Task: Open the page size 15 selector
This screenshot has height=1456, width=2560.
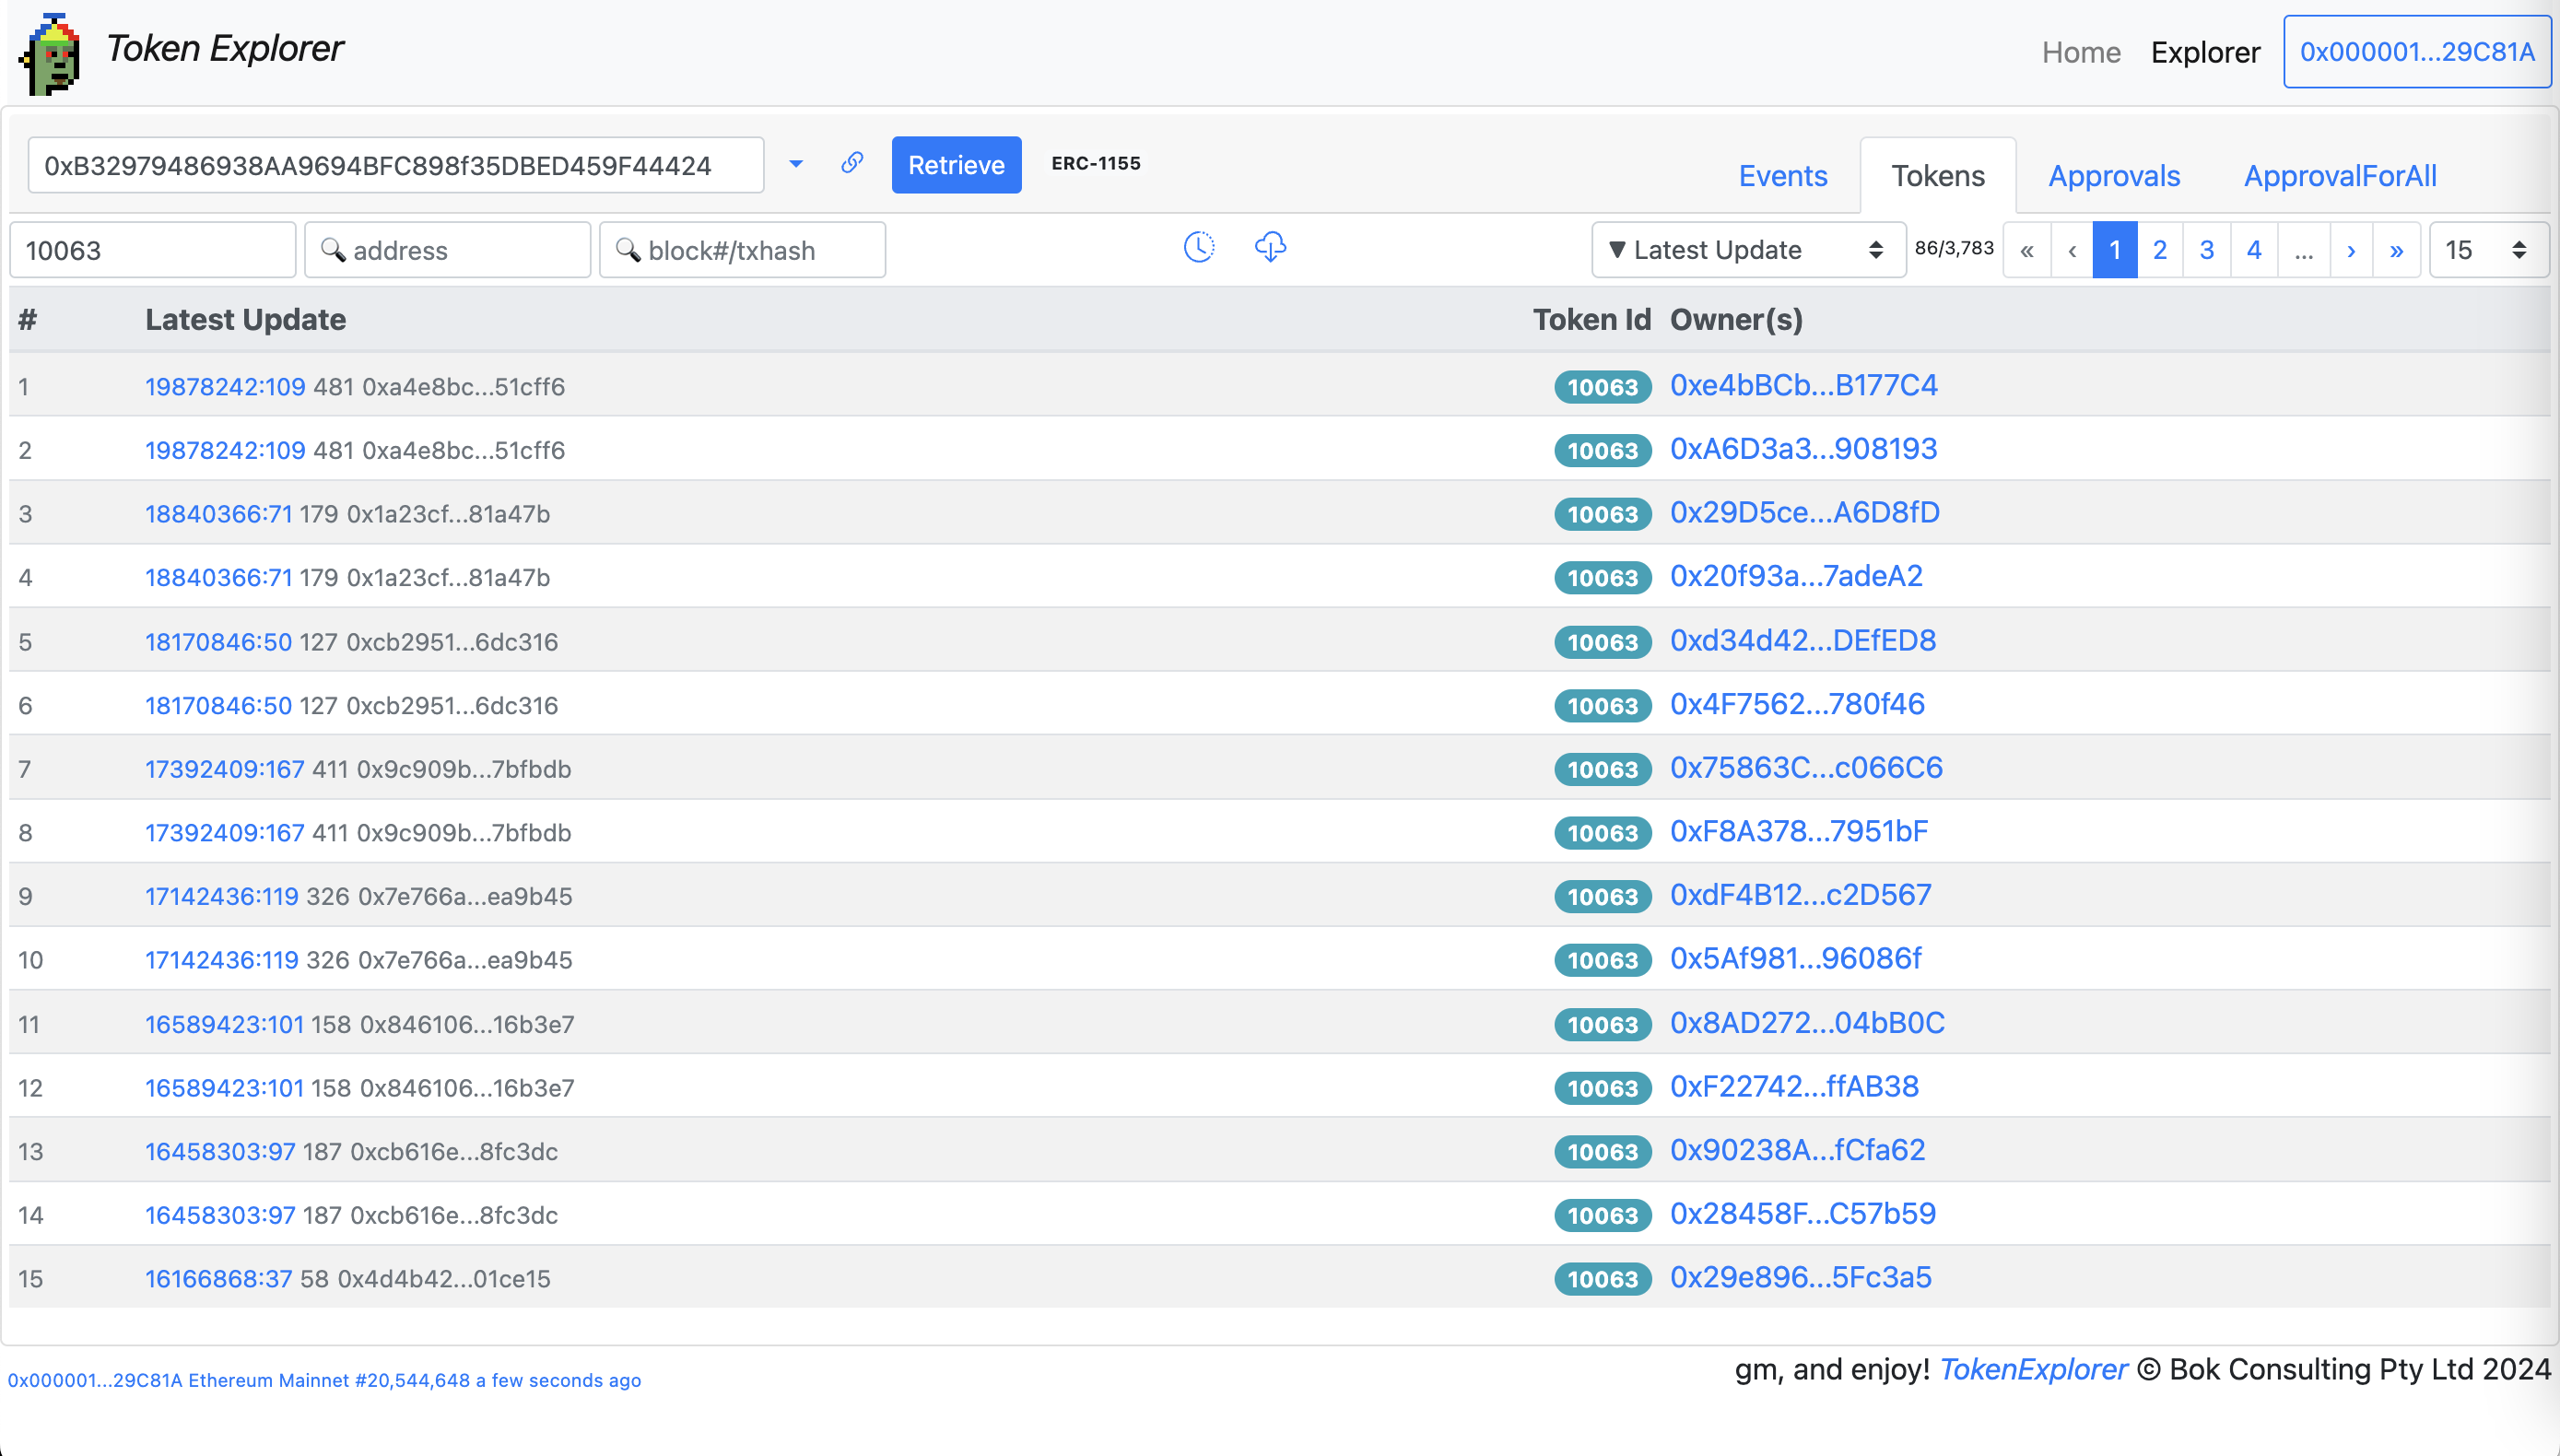Action: point(2487,250)
